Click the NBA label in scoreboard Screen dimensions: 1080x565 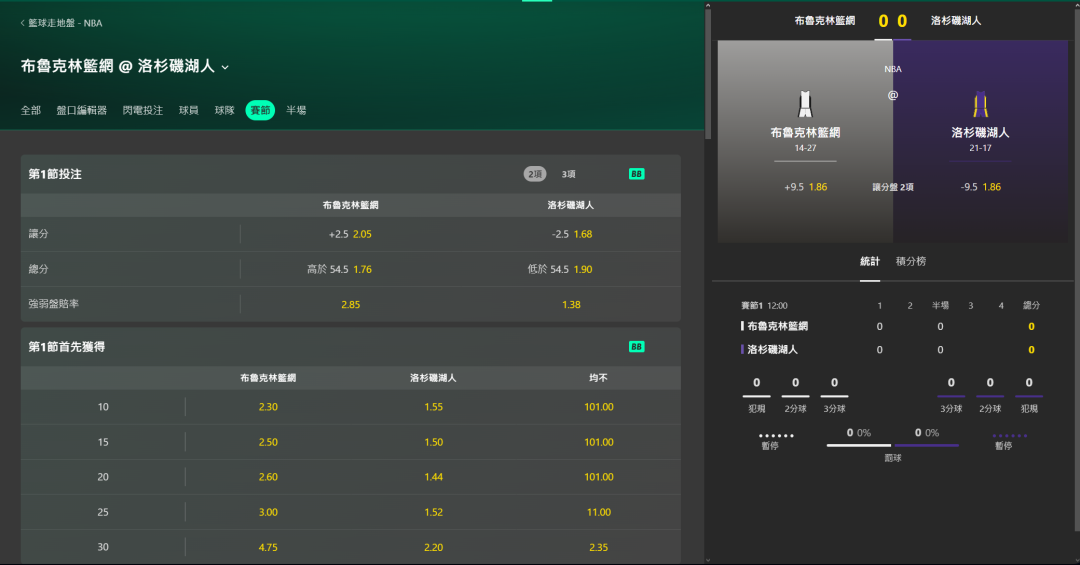893,69
